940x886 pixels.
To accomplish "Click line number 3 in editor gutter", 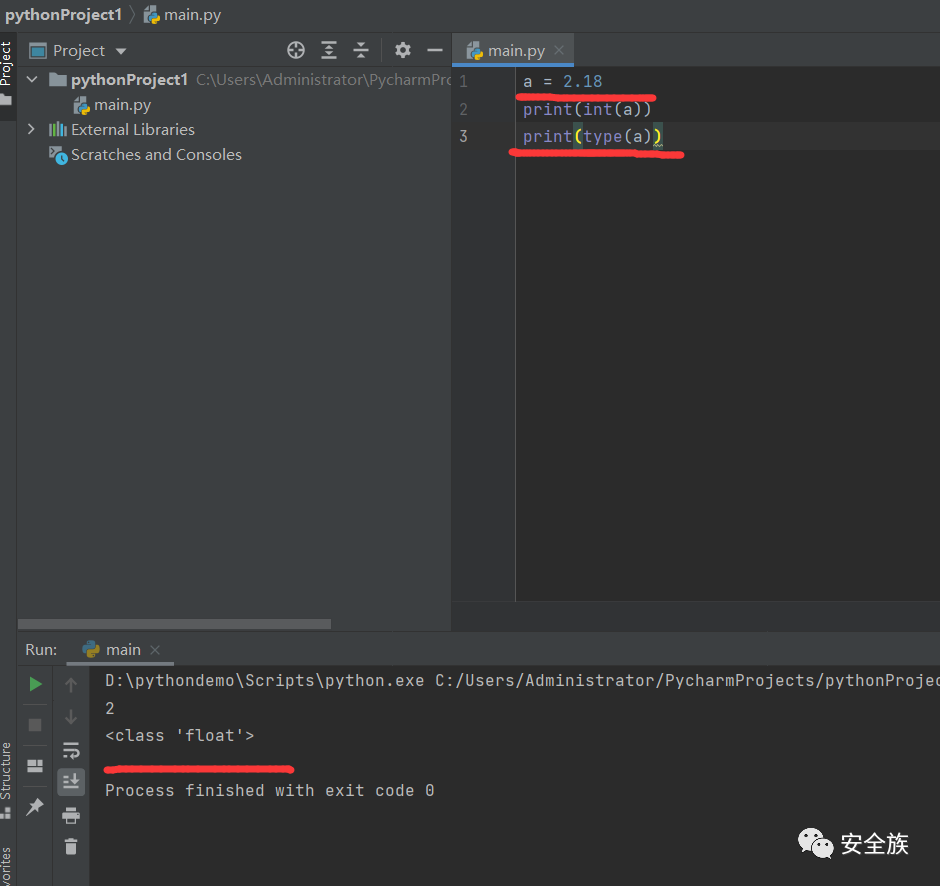I will (463, 136).
